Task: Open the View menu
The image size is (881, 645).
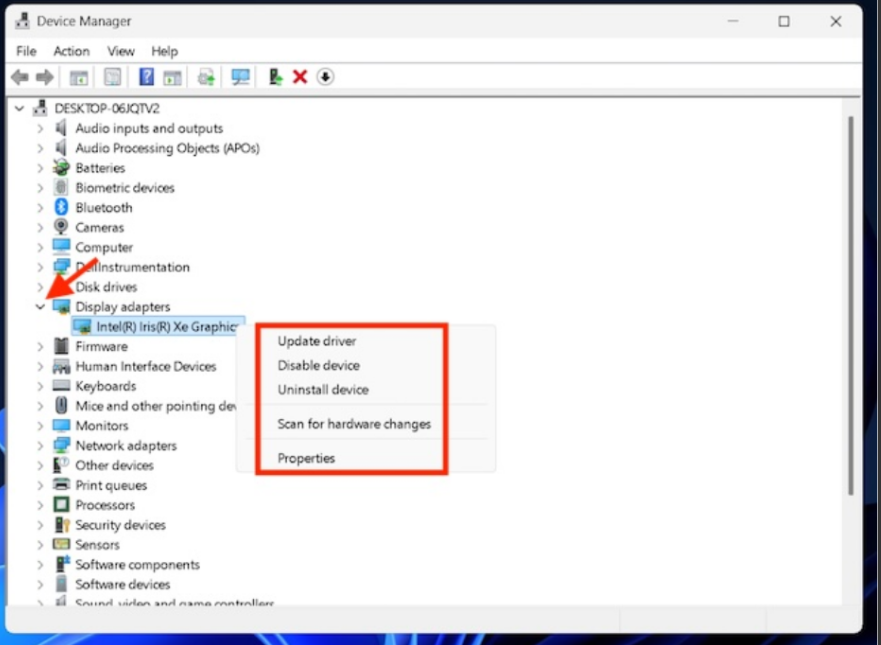Action: pos(121,51)
